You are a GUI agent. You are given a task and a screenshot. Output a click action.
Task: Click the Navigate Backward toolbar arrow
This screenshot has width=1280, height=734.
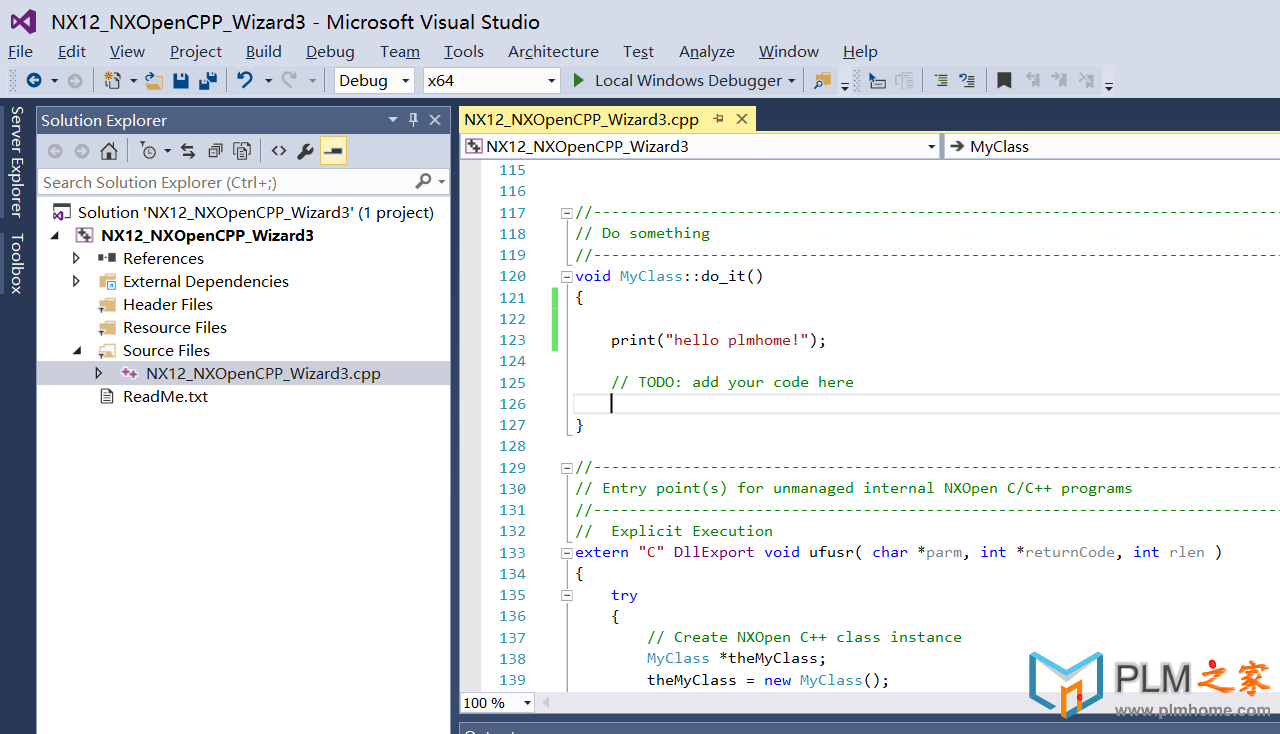pos(34,80)
